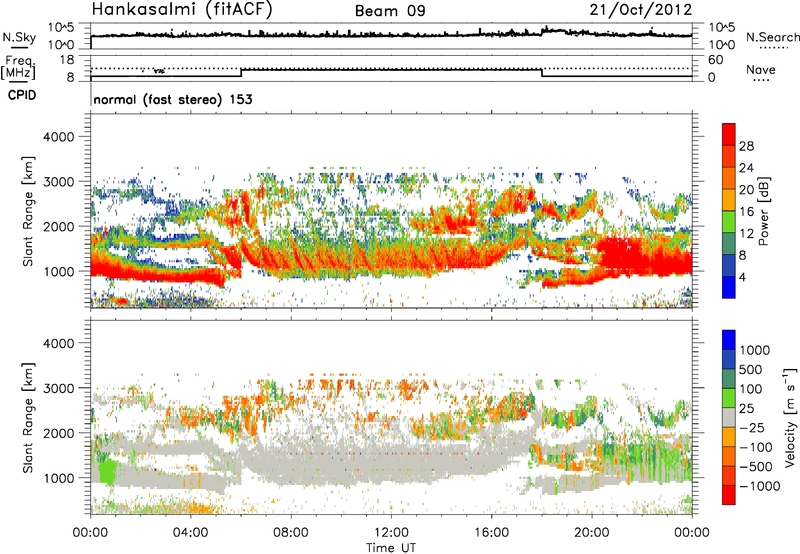The height and width of the screenshot is (554, 800).
Task: Click the '-1000' velocity colorbar tick label
Action: coord(760,486)
